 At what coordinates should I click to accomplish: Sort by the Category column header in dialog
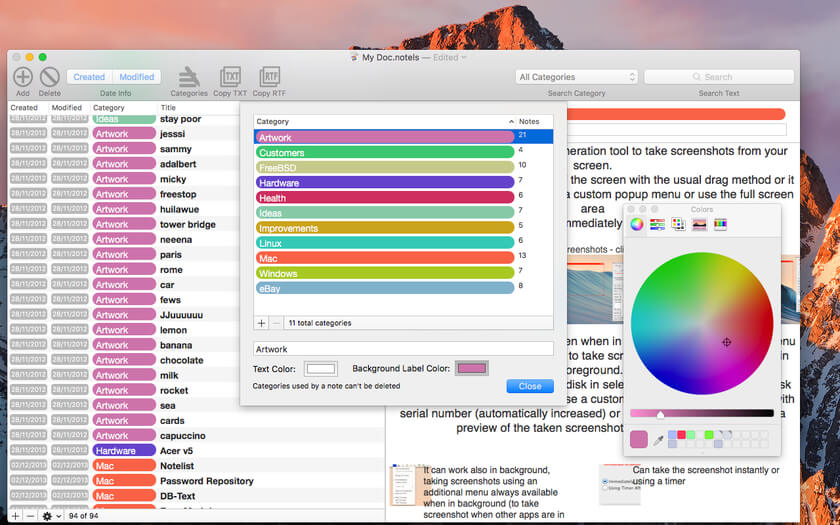tap(380, 121)
